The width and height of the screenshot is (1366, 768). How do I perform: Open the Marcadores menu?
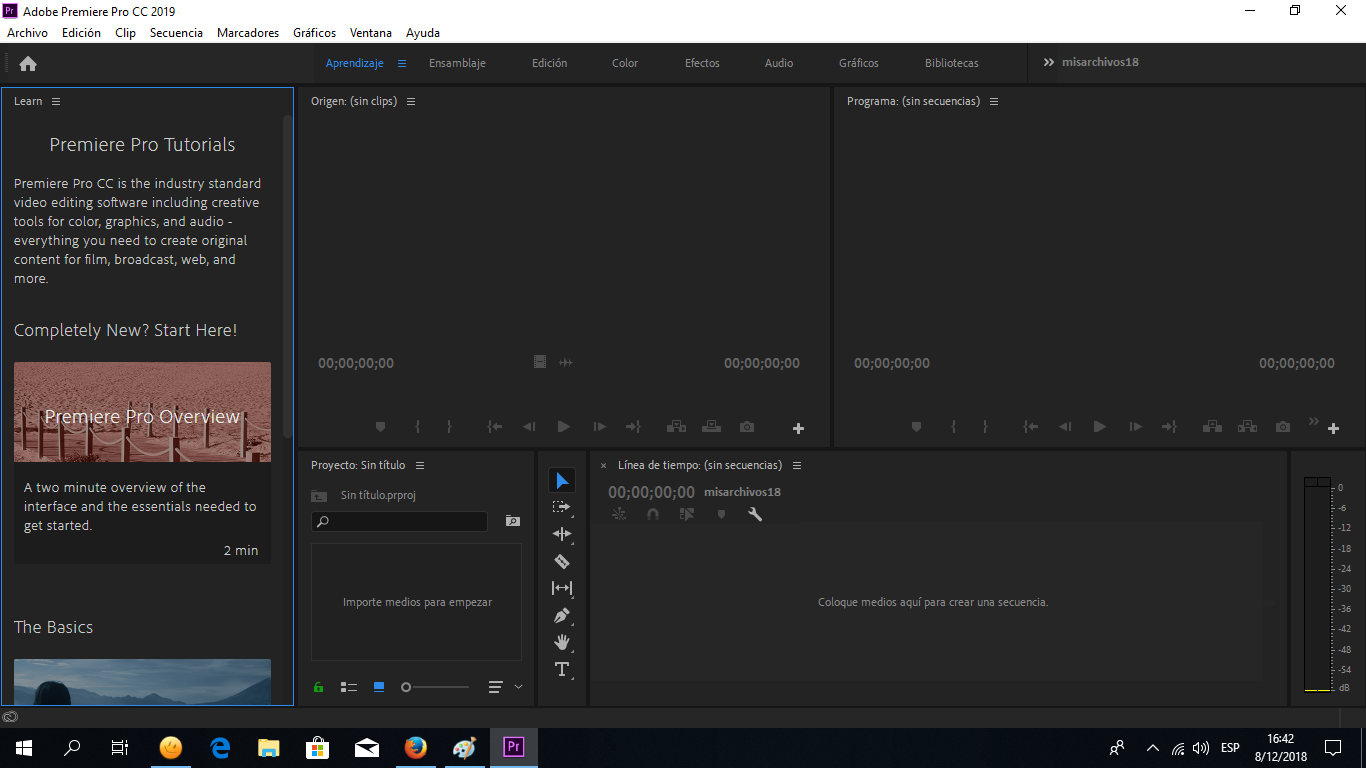[x=248, y=33]
